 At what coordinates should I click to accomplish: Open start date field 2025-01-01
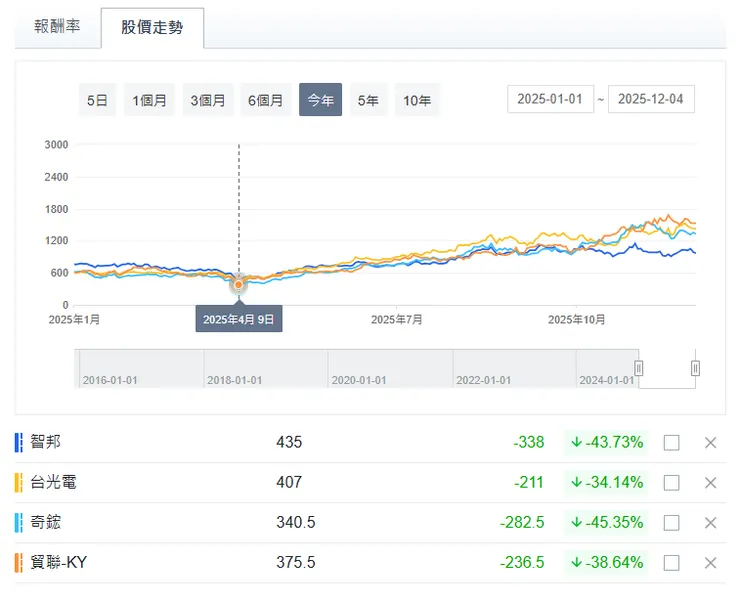coord(550,99)
